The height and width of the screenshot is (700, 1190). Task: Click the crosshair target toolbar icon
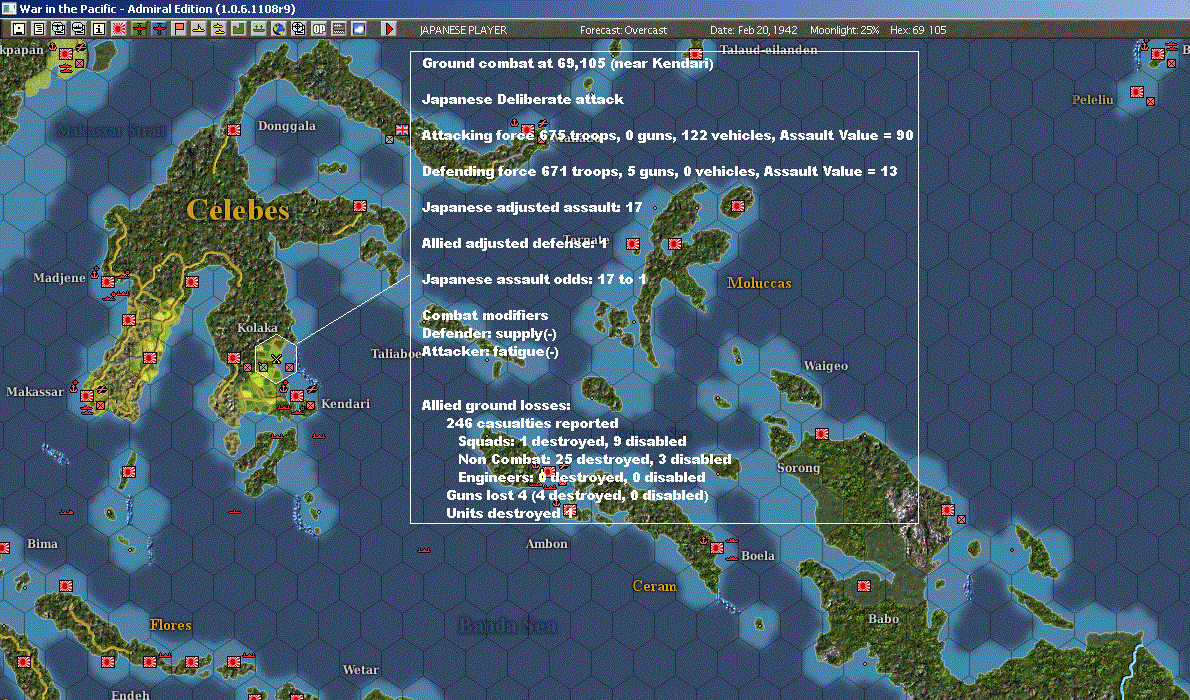[x=298, y=29]
